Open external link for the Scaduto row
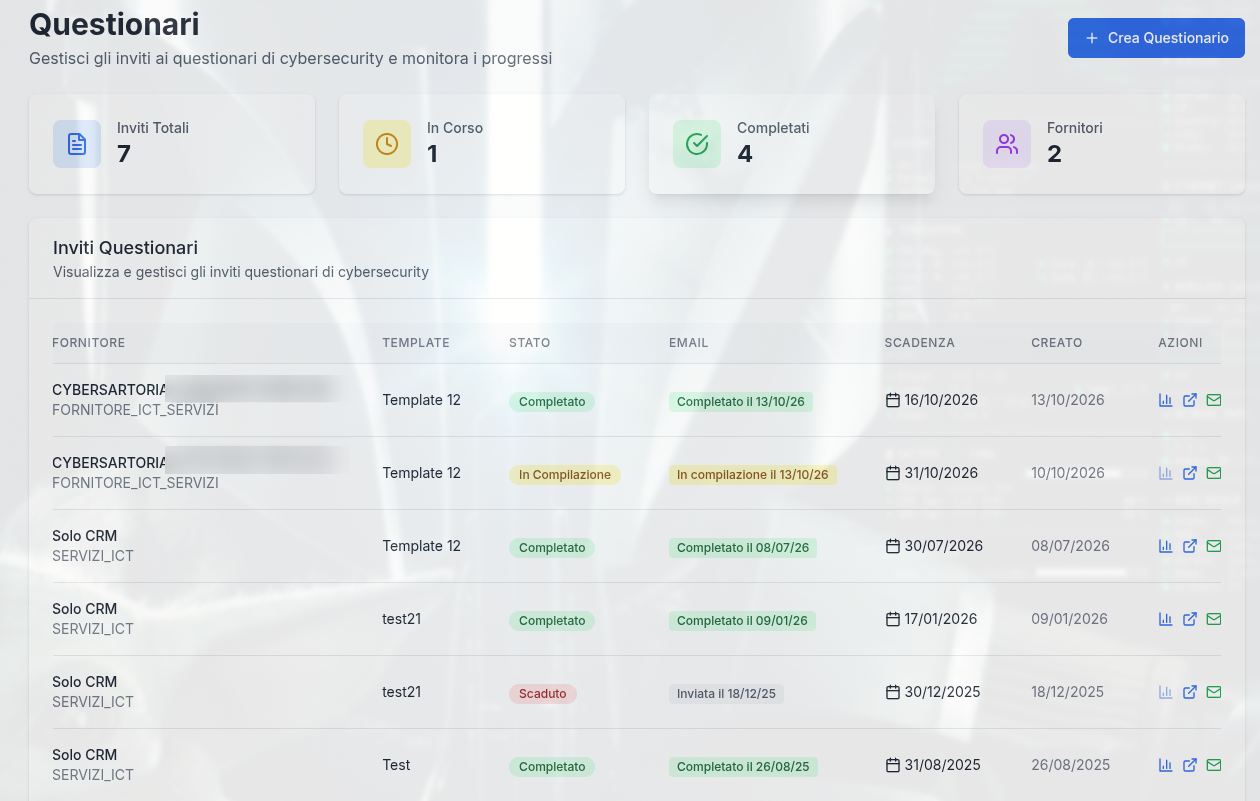 1190,692
